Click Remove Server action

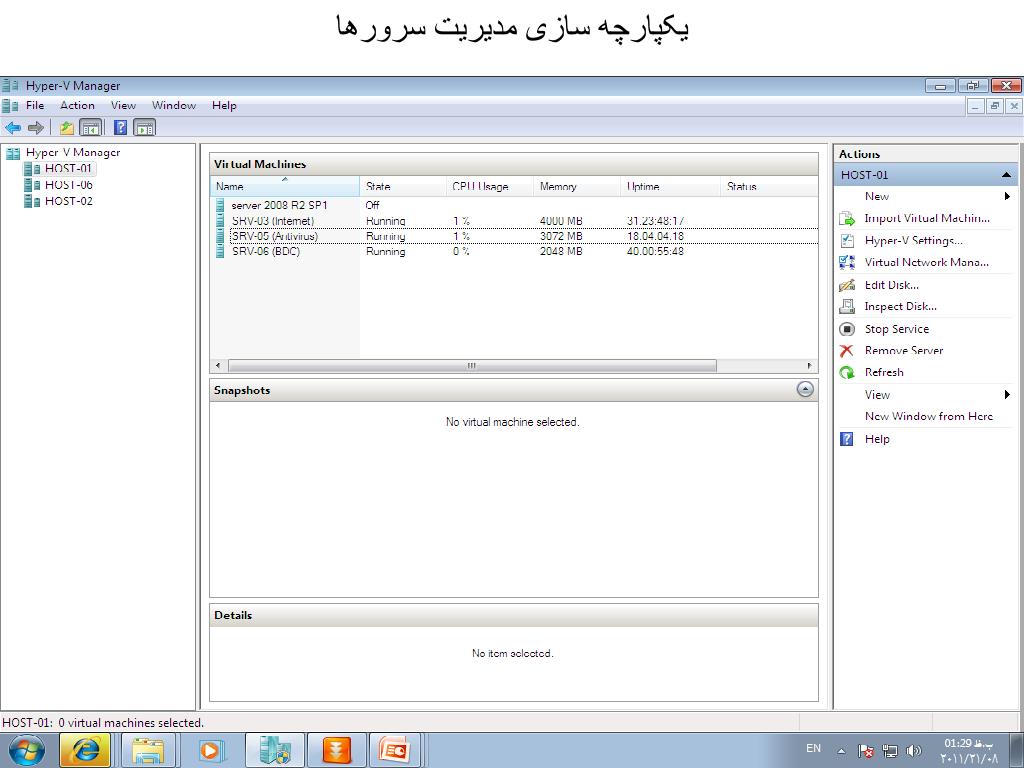pos(904,351)
